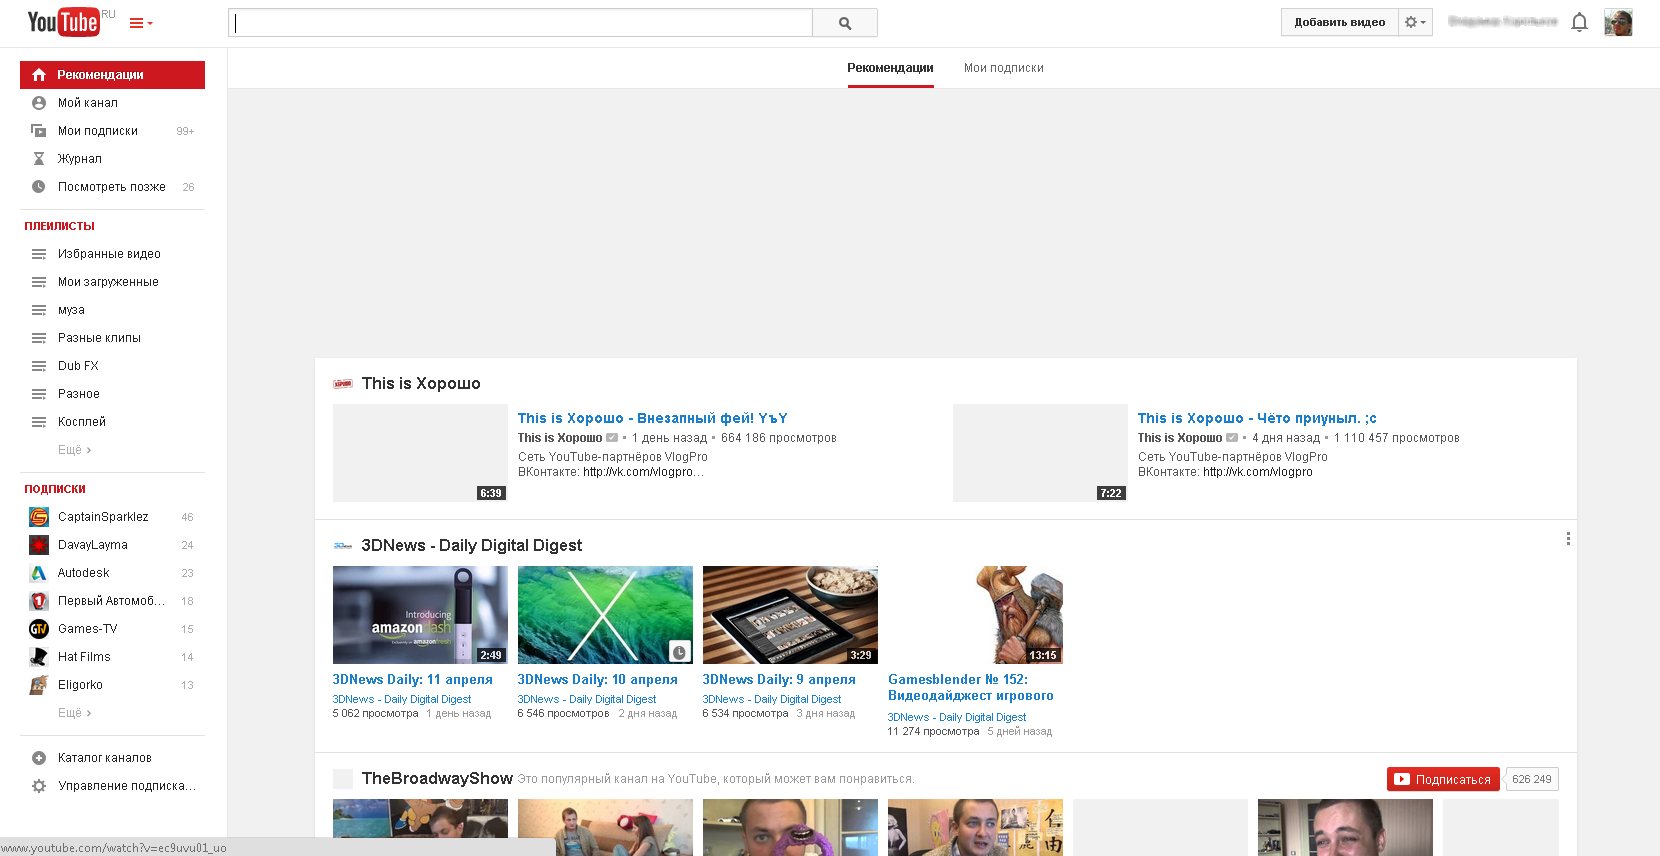The width and height of the screenshot is (1660, 856).
Task: Expand Ещё under playlists
Action: (75, 450)
